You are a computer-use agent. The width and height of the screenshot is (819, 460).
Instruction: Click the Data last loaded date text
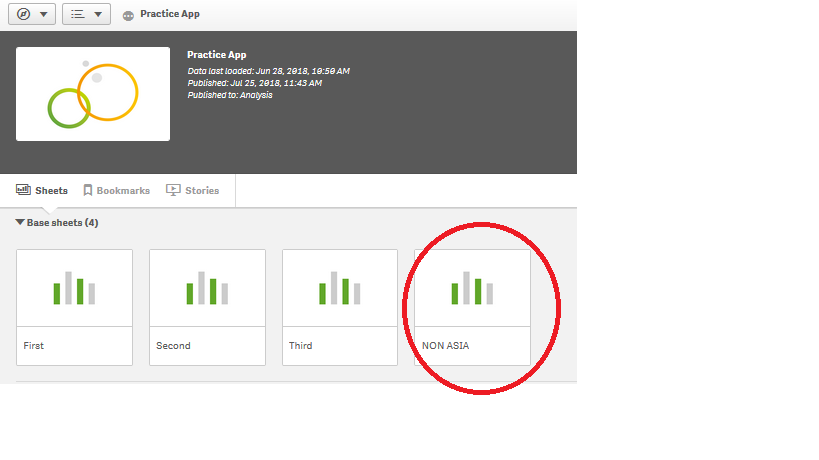pos(269,71)
